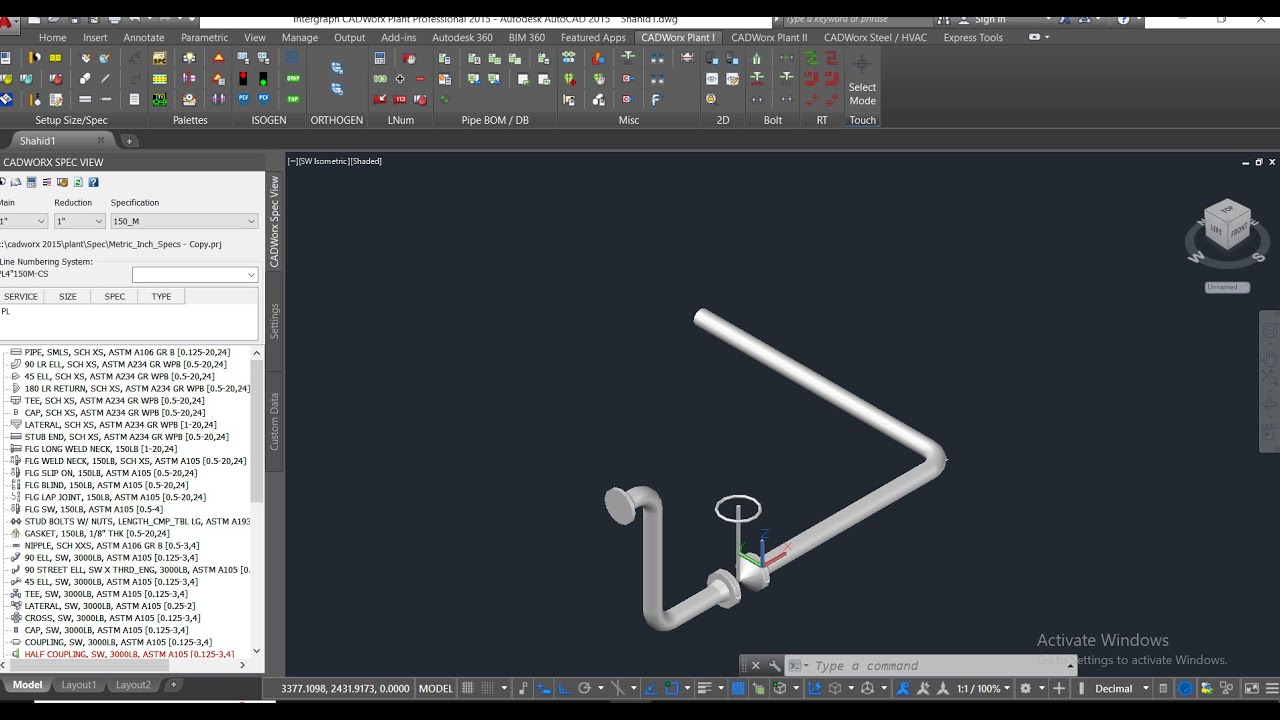Click the DIMP icon in ISOGEN panel

293,78
